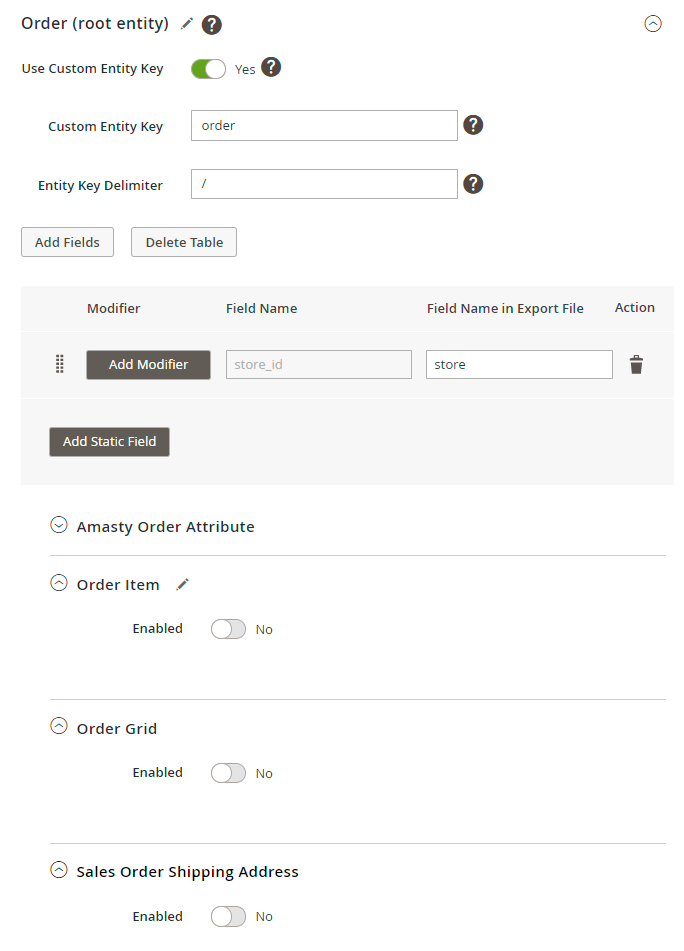
Task: Delete the store_id field row via trash icon
Action: pos(636,365)
